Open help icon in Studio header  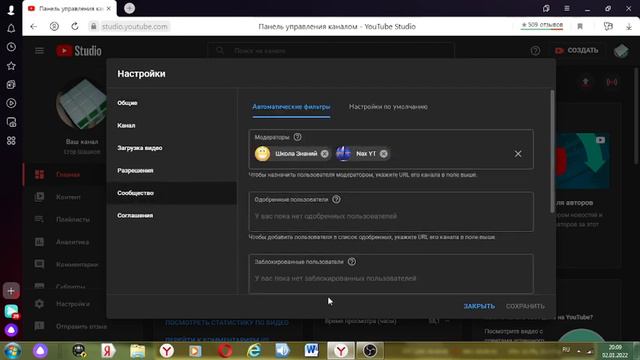535,51
